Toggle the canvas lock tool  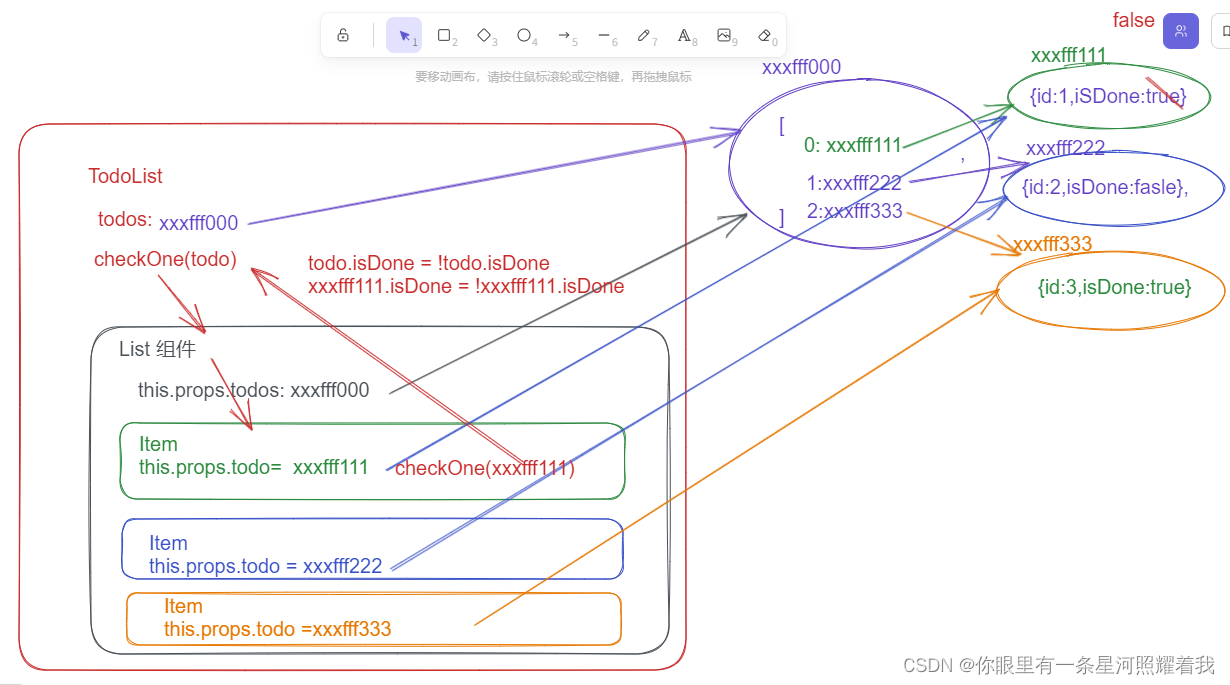click(x=343, y=35)
